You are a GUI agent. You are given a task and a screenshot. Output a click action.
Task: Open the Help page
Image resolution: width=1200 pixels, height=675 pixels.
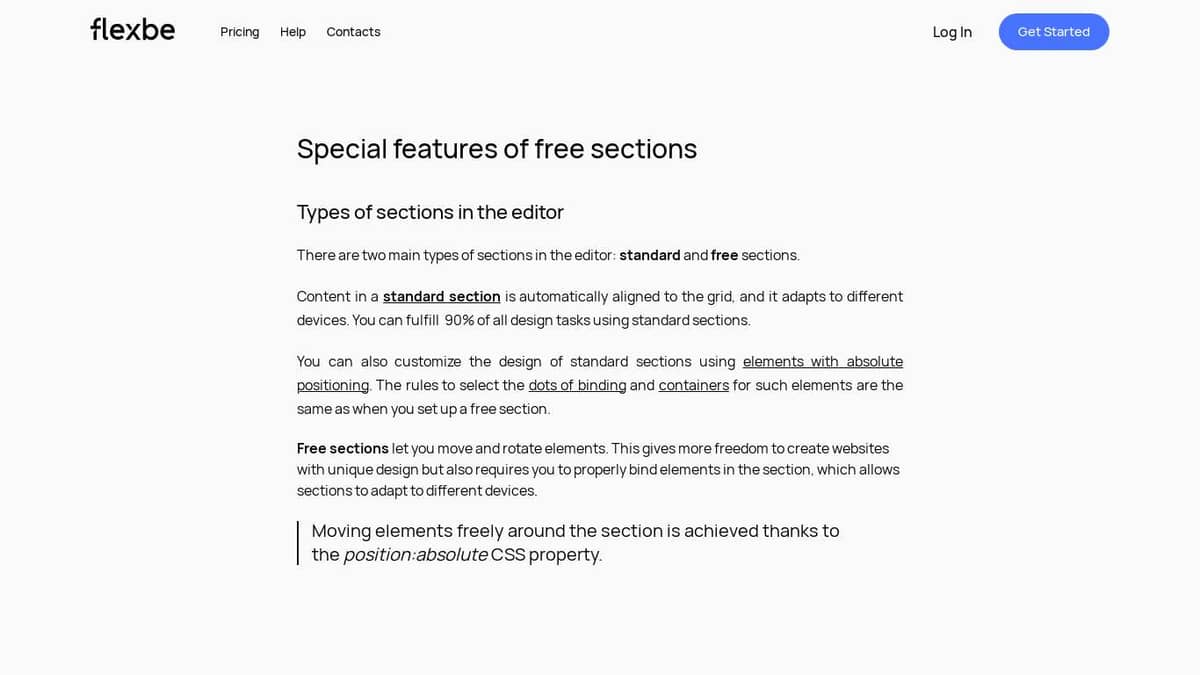pos(292,31)
